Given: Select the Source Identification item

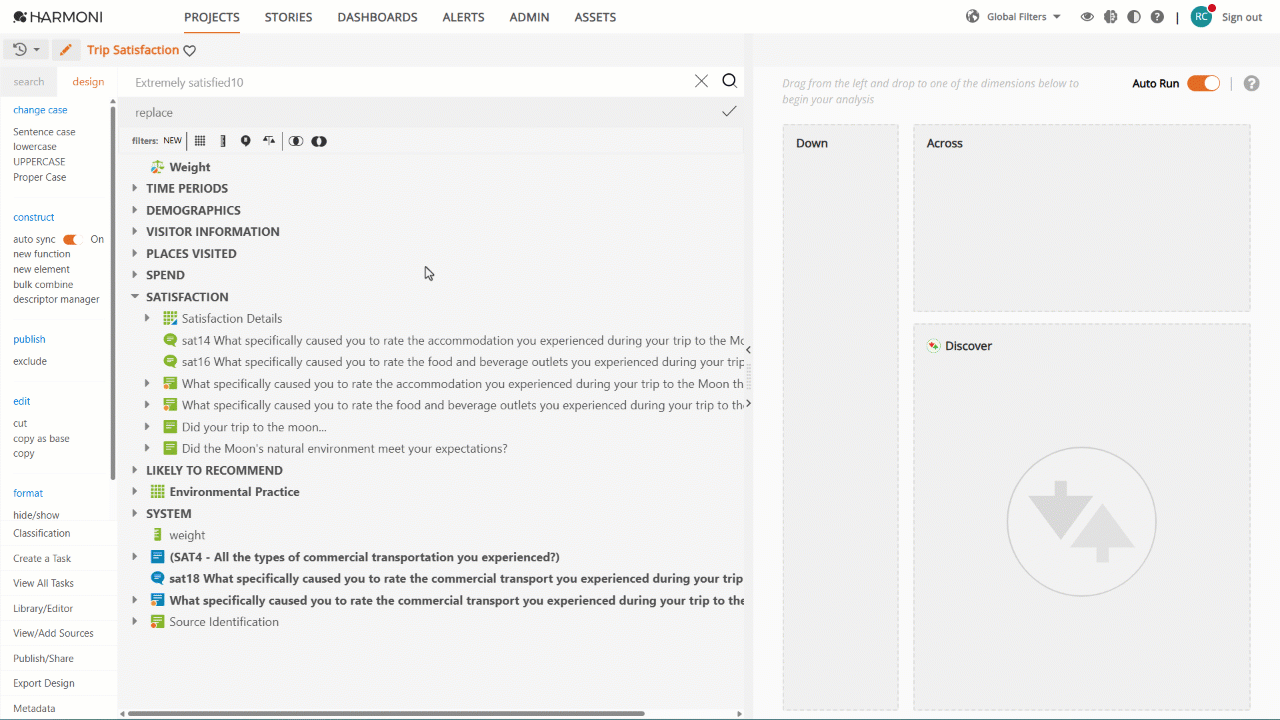Looking at the screenshot, I should 224,622.
